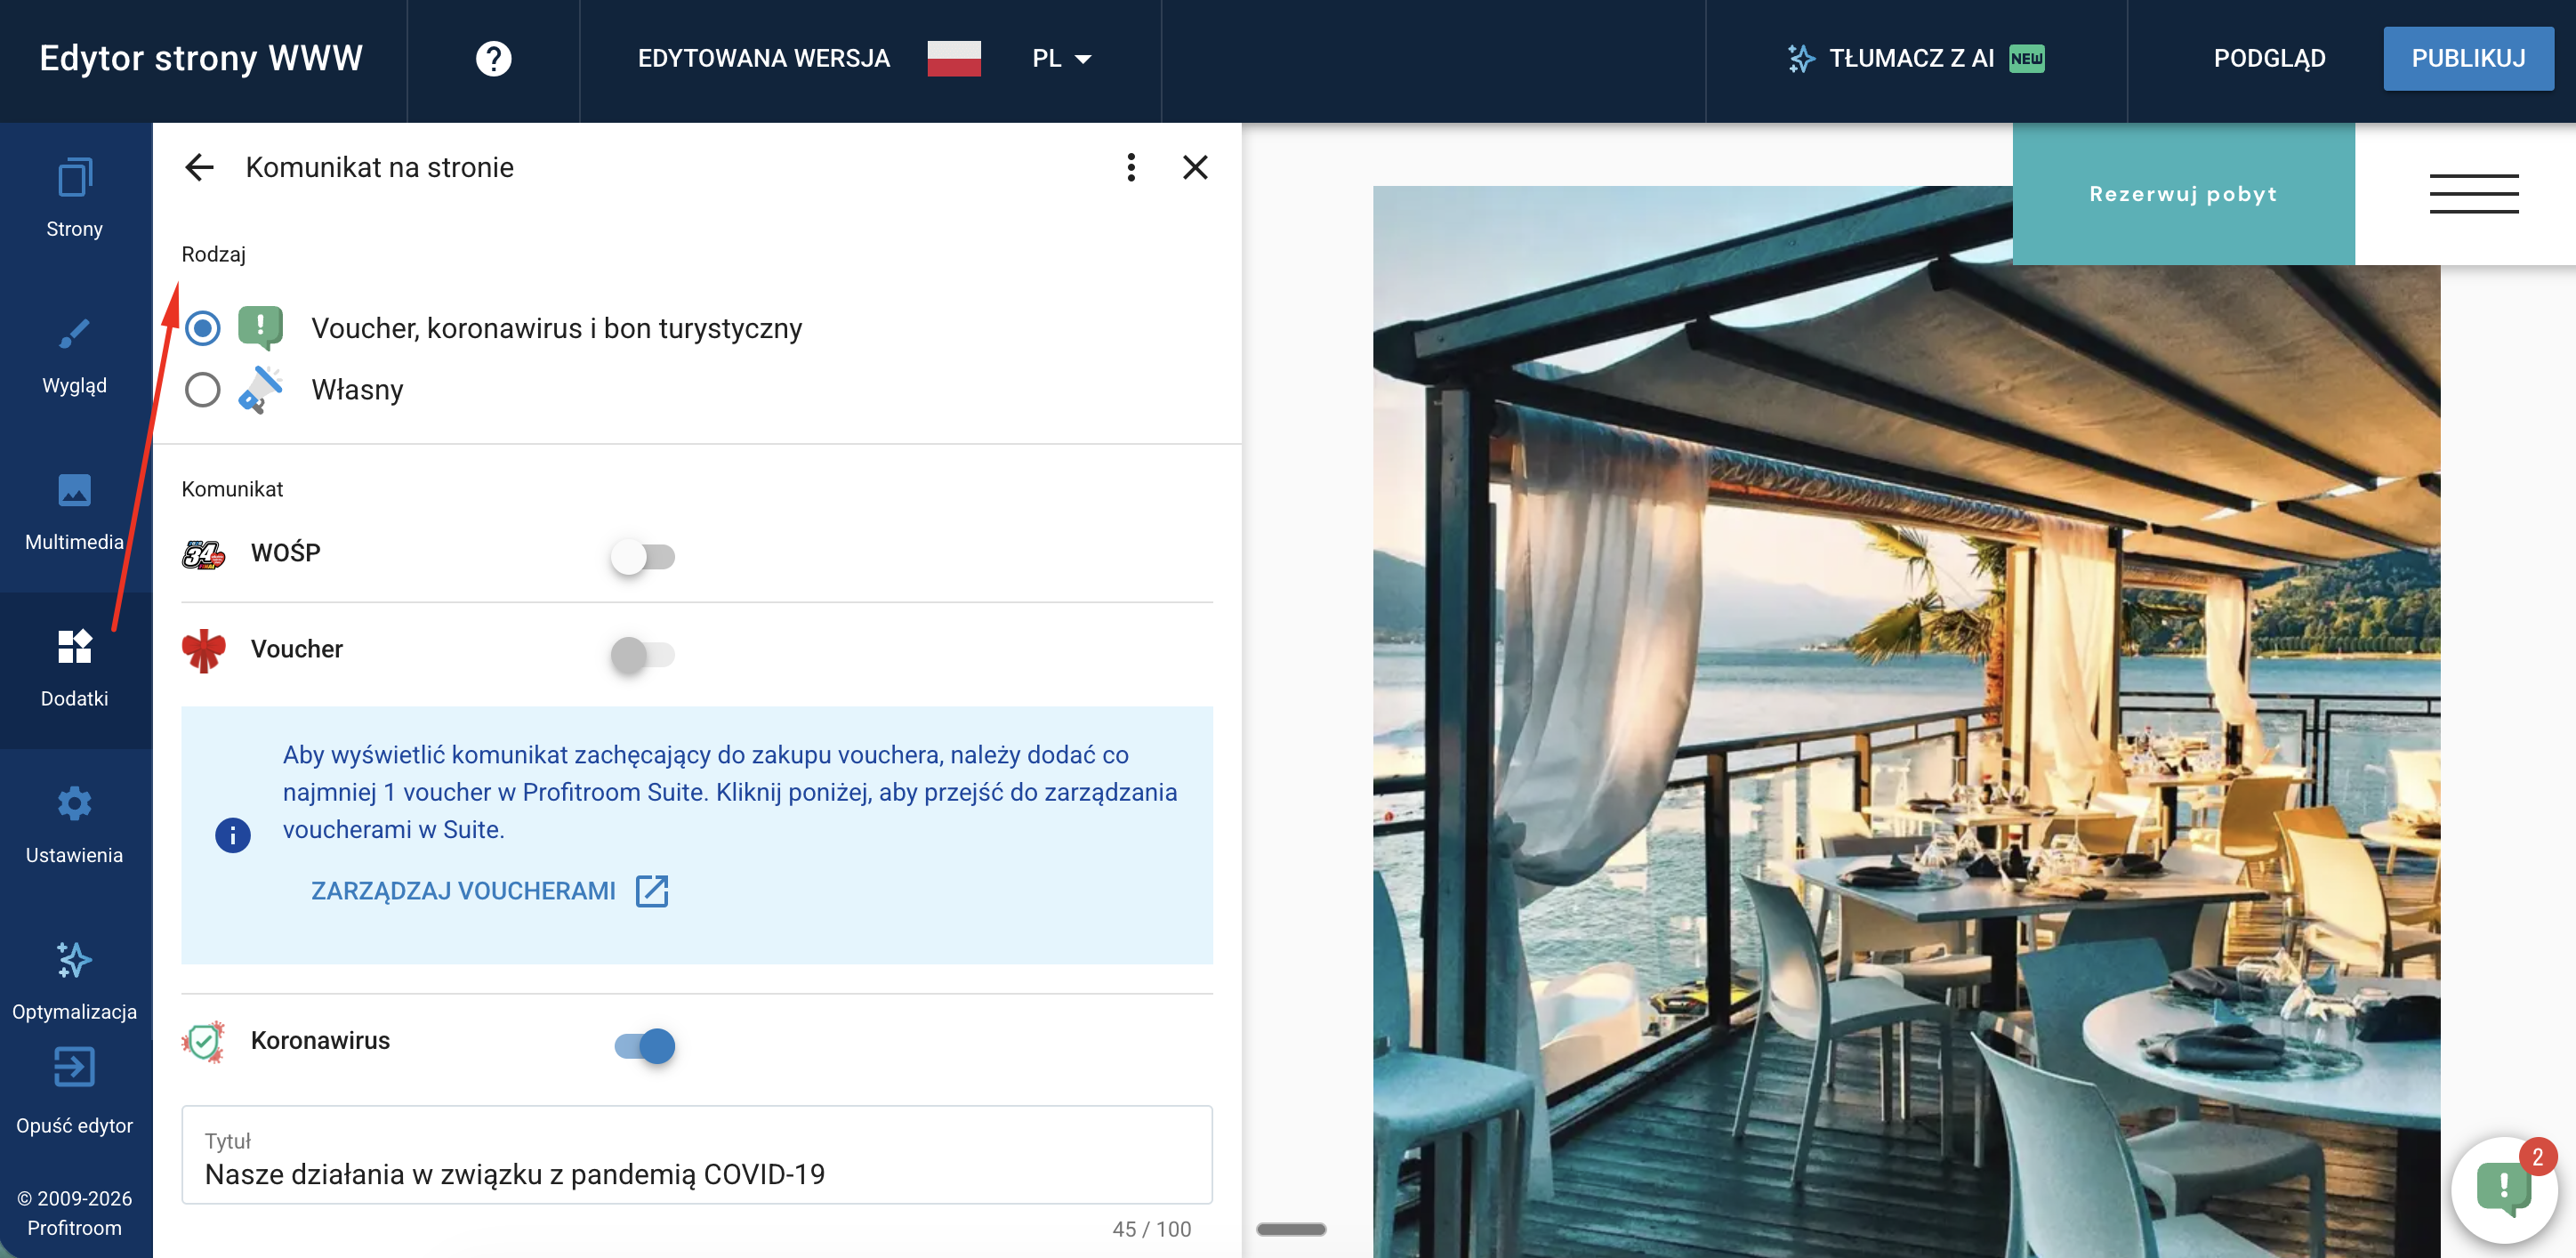
Task: Click the help question mark icon
Action: (493, 58)
